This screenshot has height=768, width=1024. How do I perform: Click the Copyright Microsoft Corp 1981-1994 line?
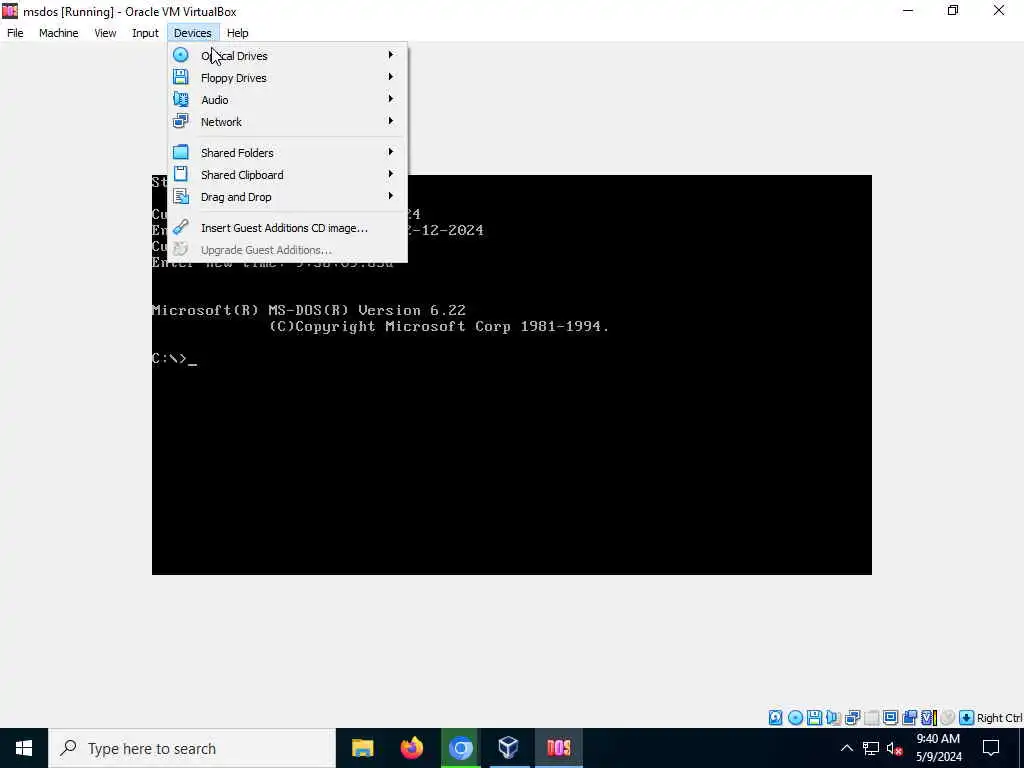(x=440, y=327)
